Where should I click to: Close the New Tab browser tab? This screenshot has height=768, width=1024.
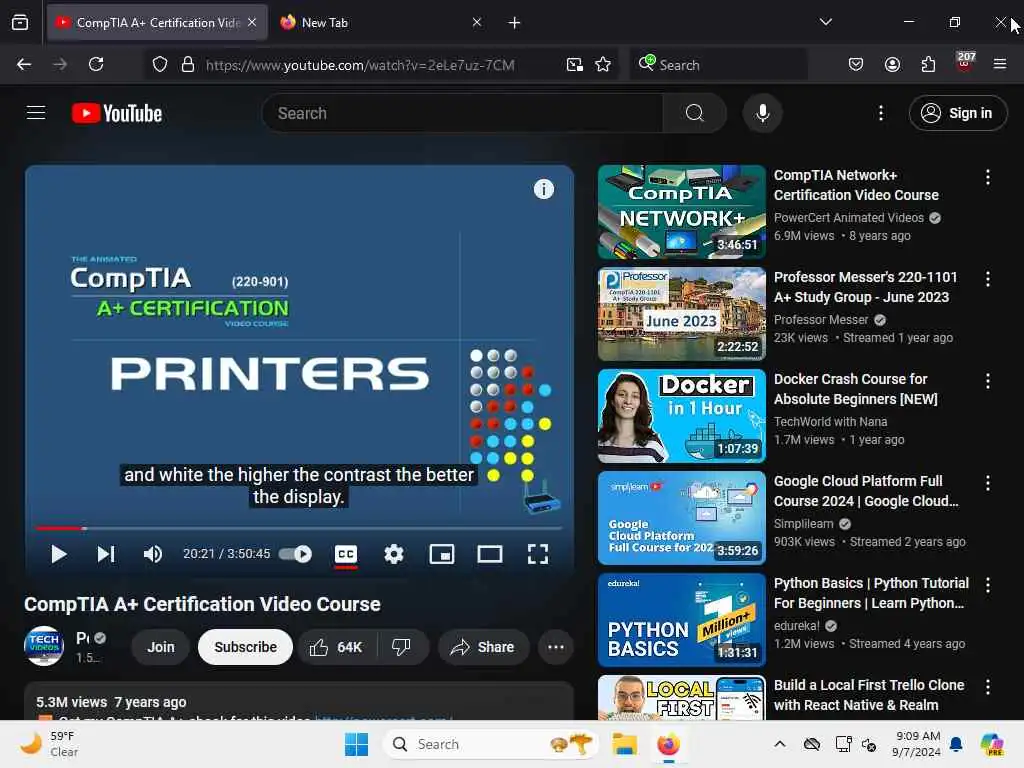pos(477,22)
